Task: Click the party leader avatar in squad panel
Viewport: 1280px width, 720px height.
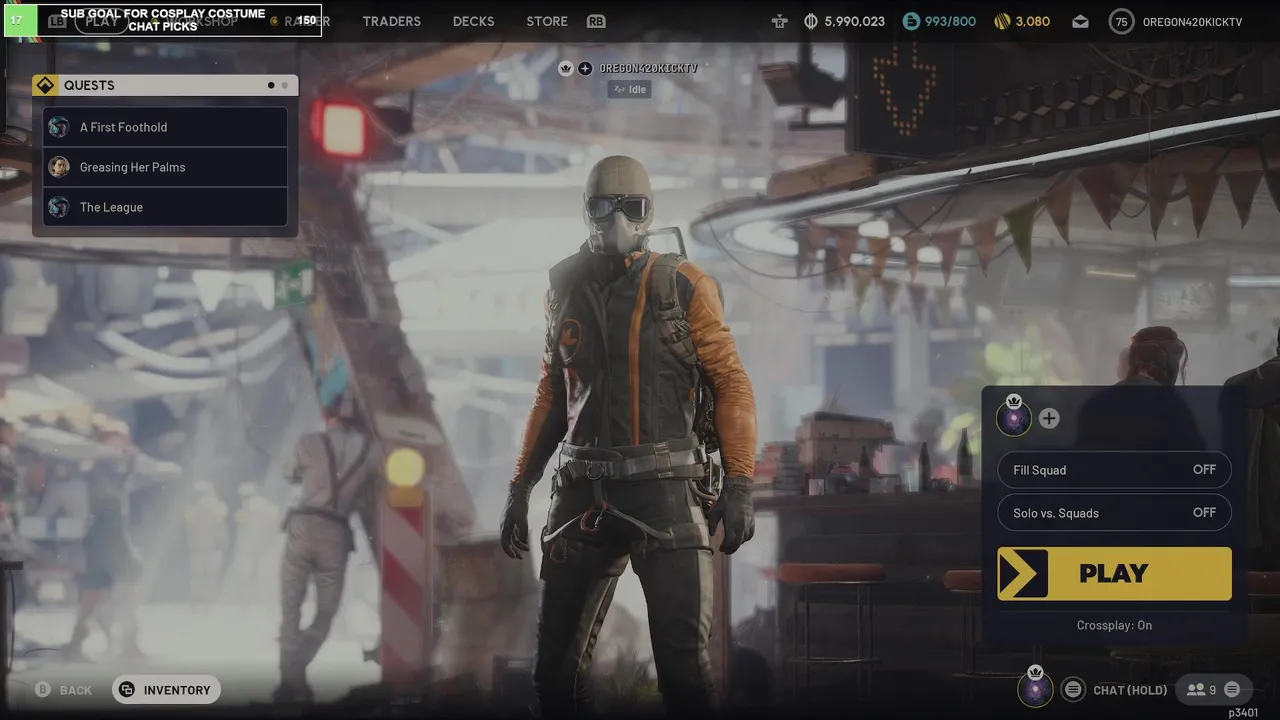Action: tap(1013, 417)
